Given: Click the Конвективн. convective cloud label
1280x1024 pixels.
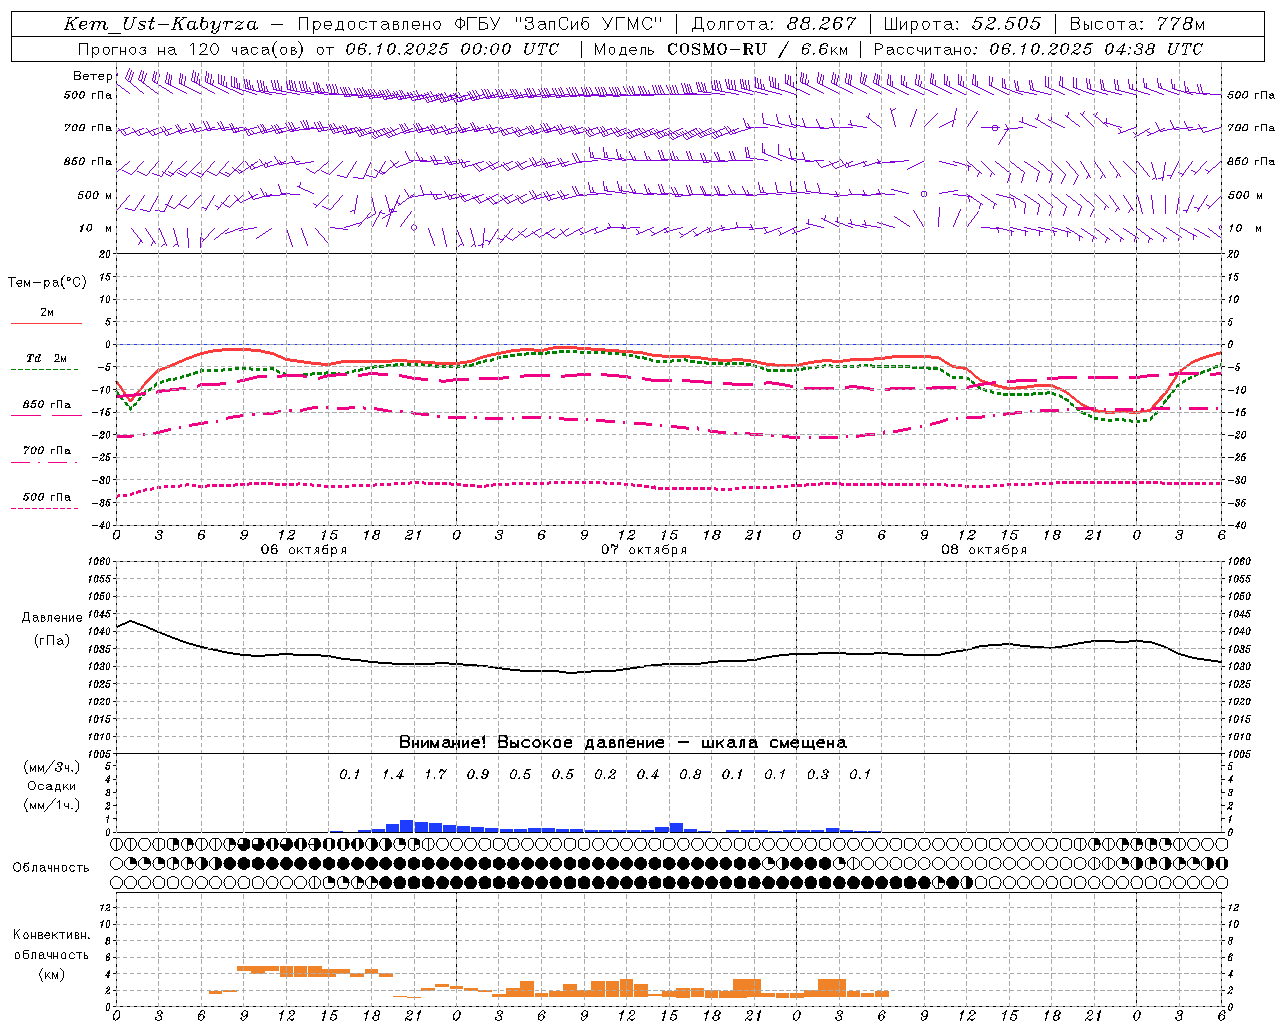Looking at the screenshot, I should (x=51, y=935).
